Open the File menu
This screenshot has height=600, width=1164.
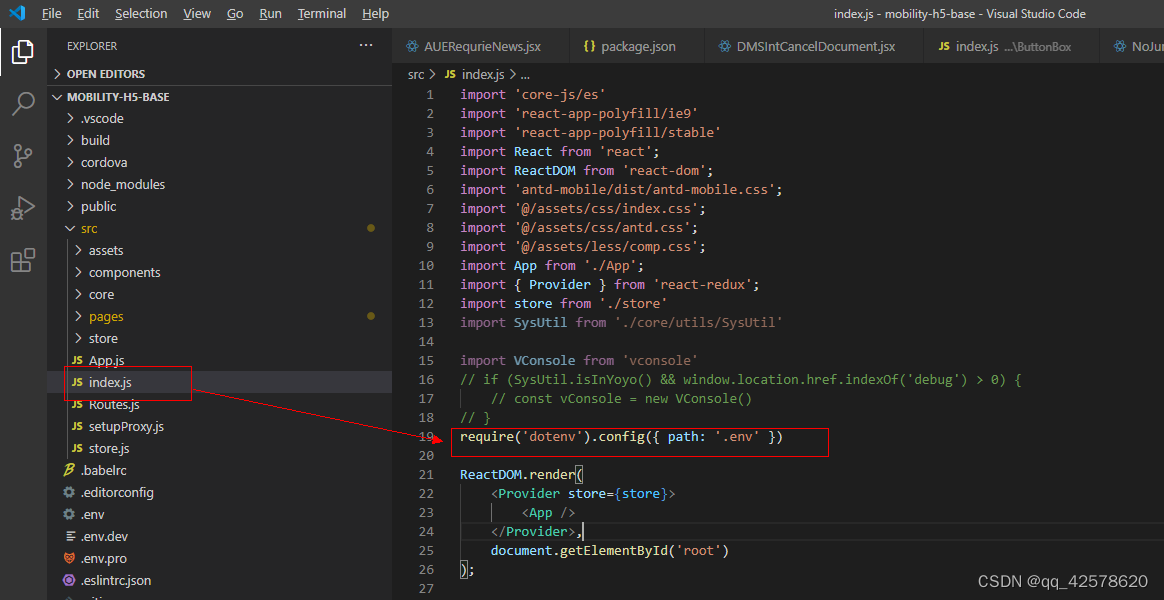pyautogui.click(x=51, y=13)
